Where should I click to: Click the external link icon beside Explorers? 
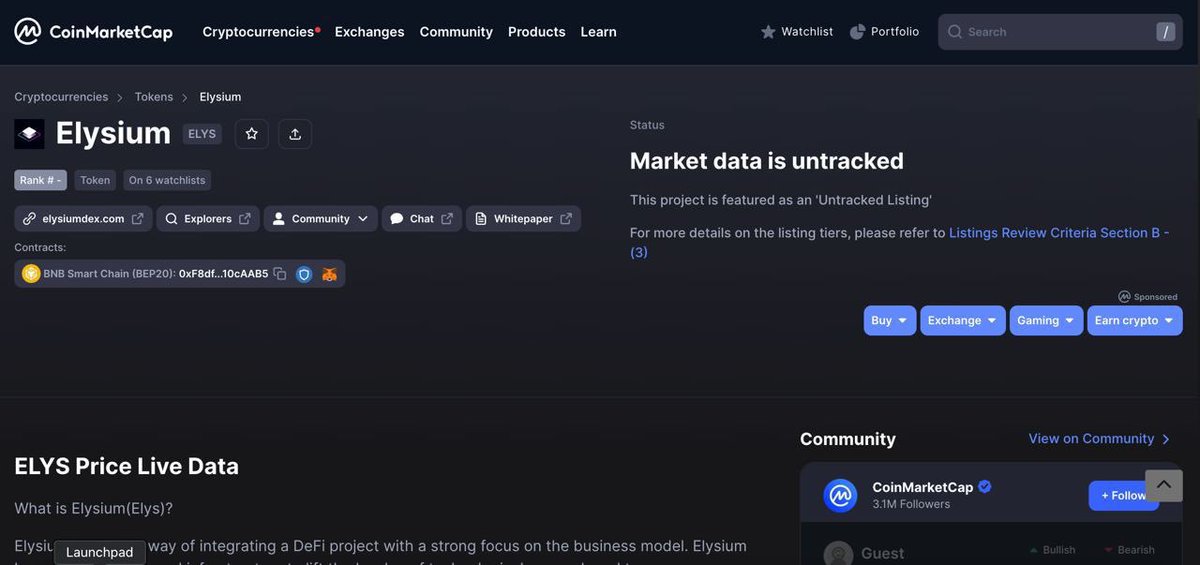245,219
